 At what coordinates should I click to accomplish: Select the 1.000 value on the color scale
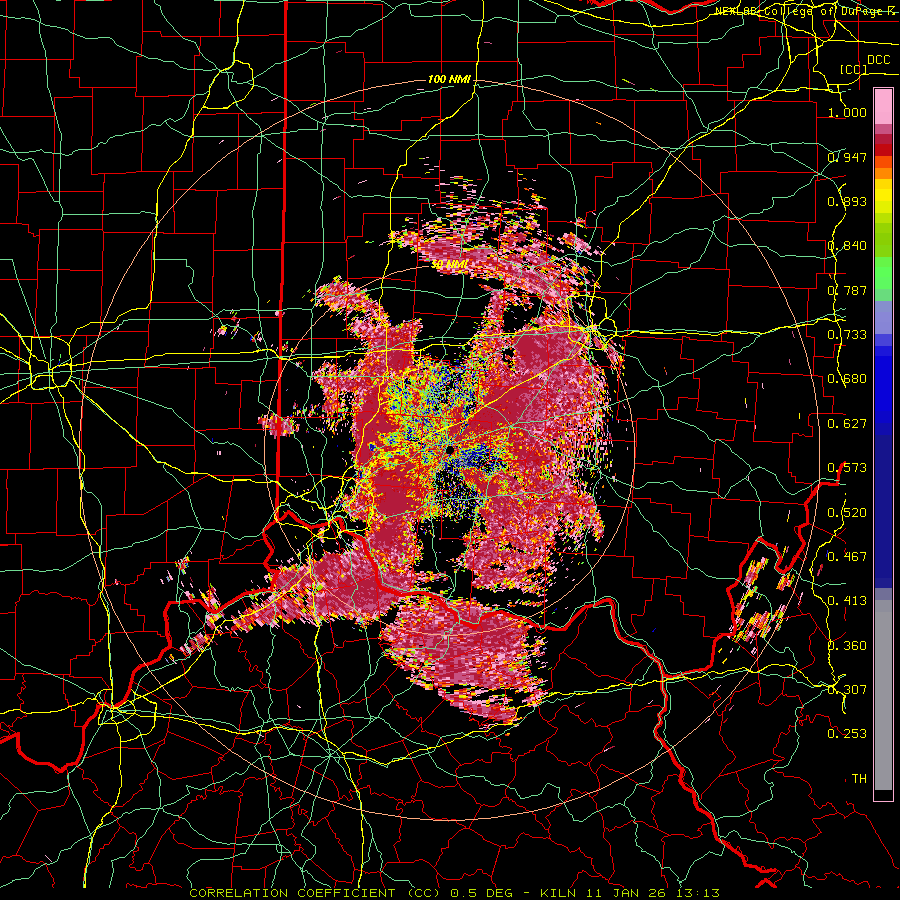point(847,112)
